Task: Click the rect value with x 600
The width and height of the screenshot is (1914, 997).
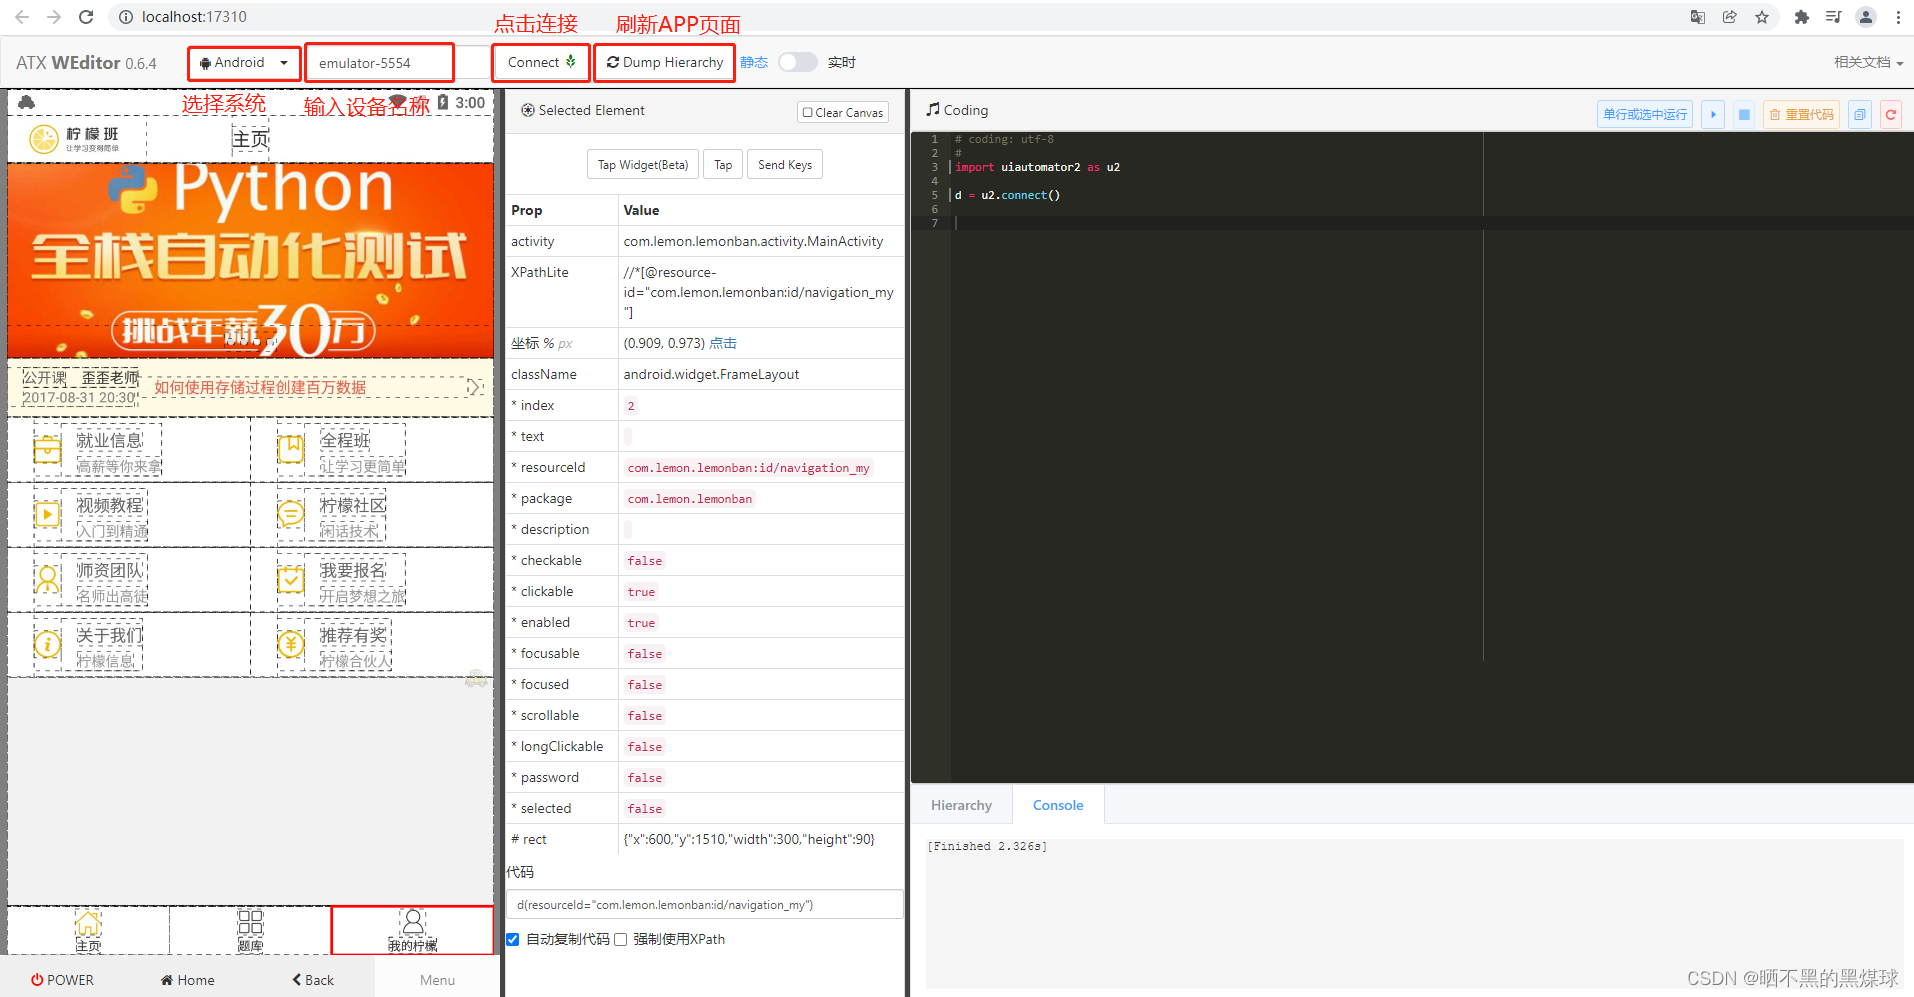Action: [x=749, y=839]
